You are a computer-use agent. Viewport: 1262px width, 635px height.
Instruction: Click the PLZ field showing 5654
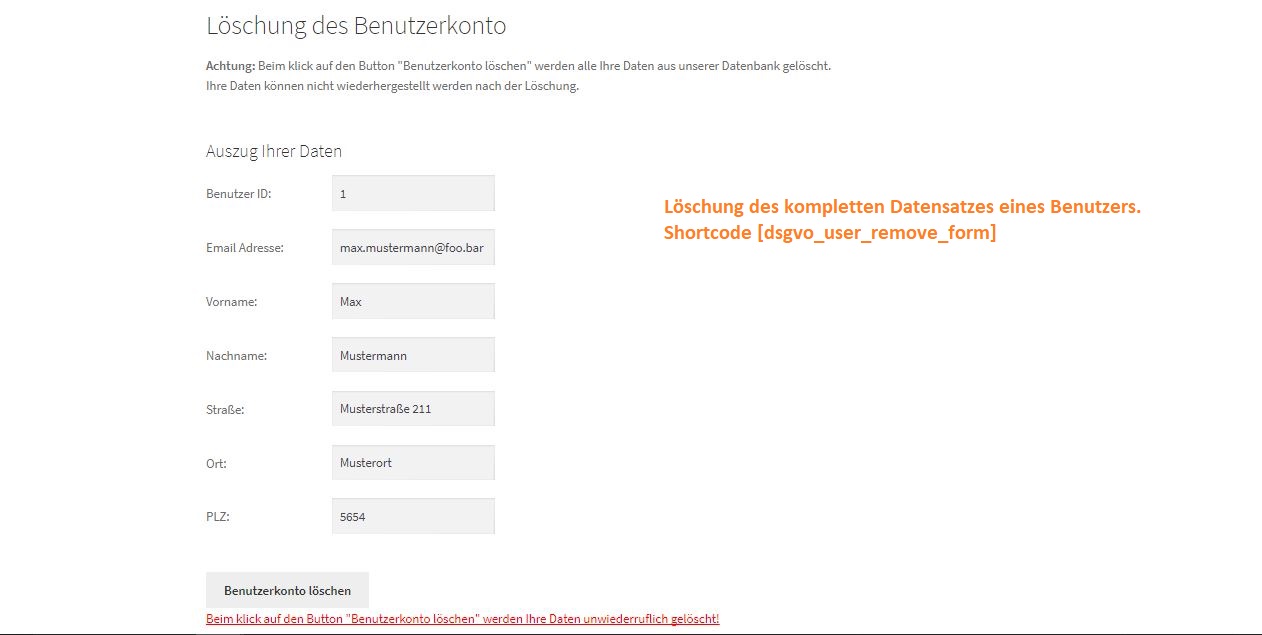coord(413,517)
